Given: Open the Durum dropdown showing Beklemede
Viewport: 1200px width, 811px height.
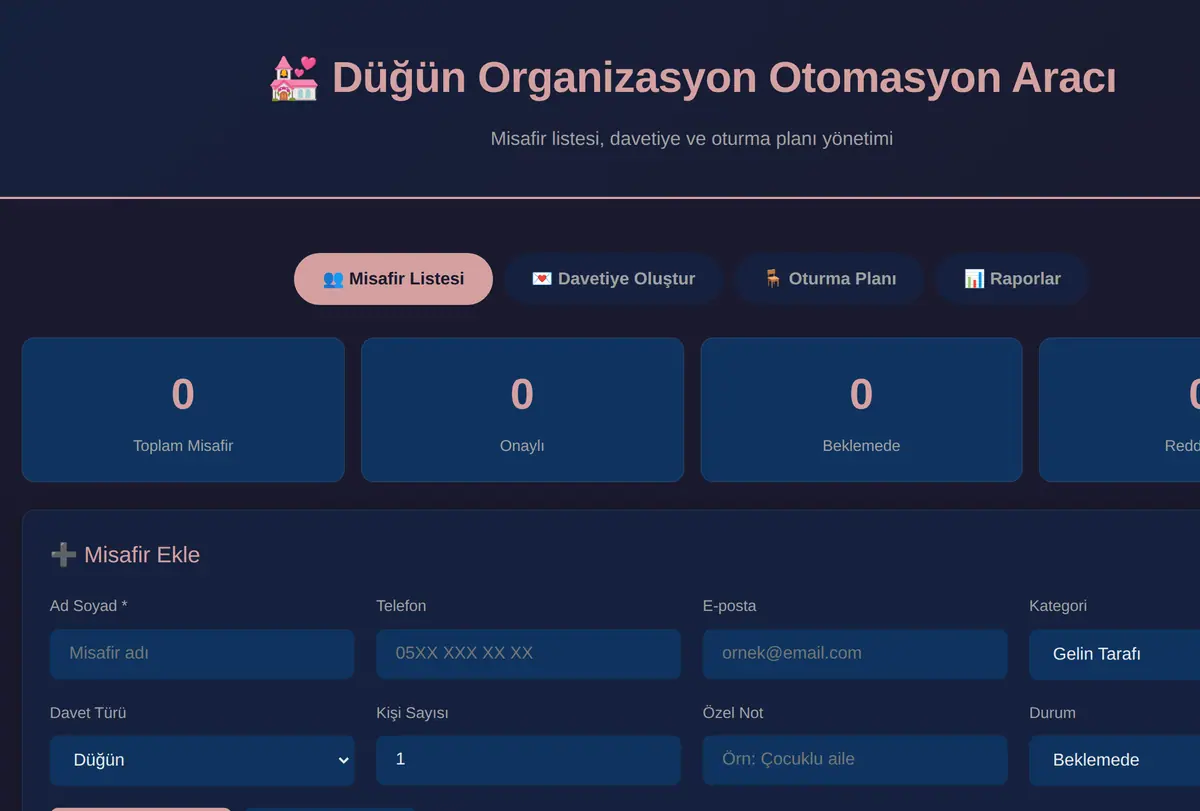Looking at the screenshot, I should [1115, 760].
